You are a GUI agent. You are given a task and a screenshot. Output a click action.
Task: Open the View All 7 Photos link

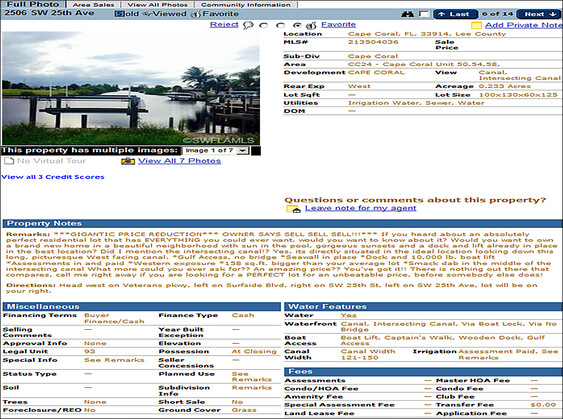coord(180,161)
